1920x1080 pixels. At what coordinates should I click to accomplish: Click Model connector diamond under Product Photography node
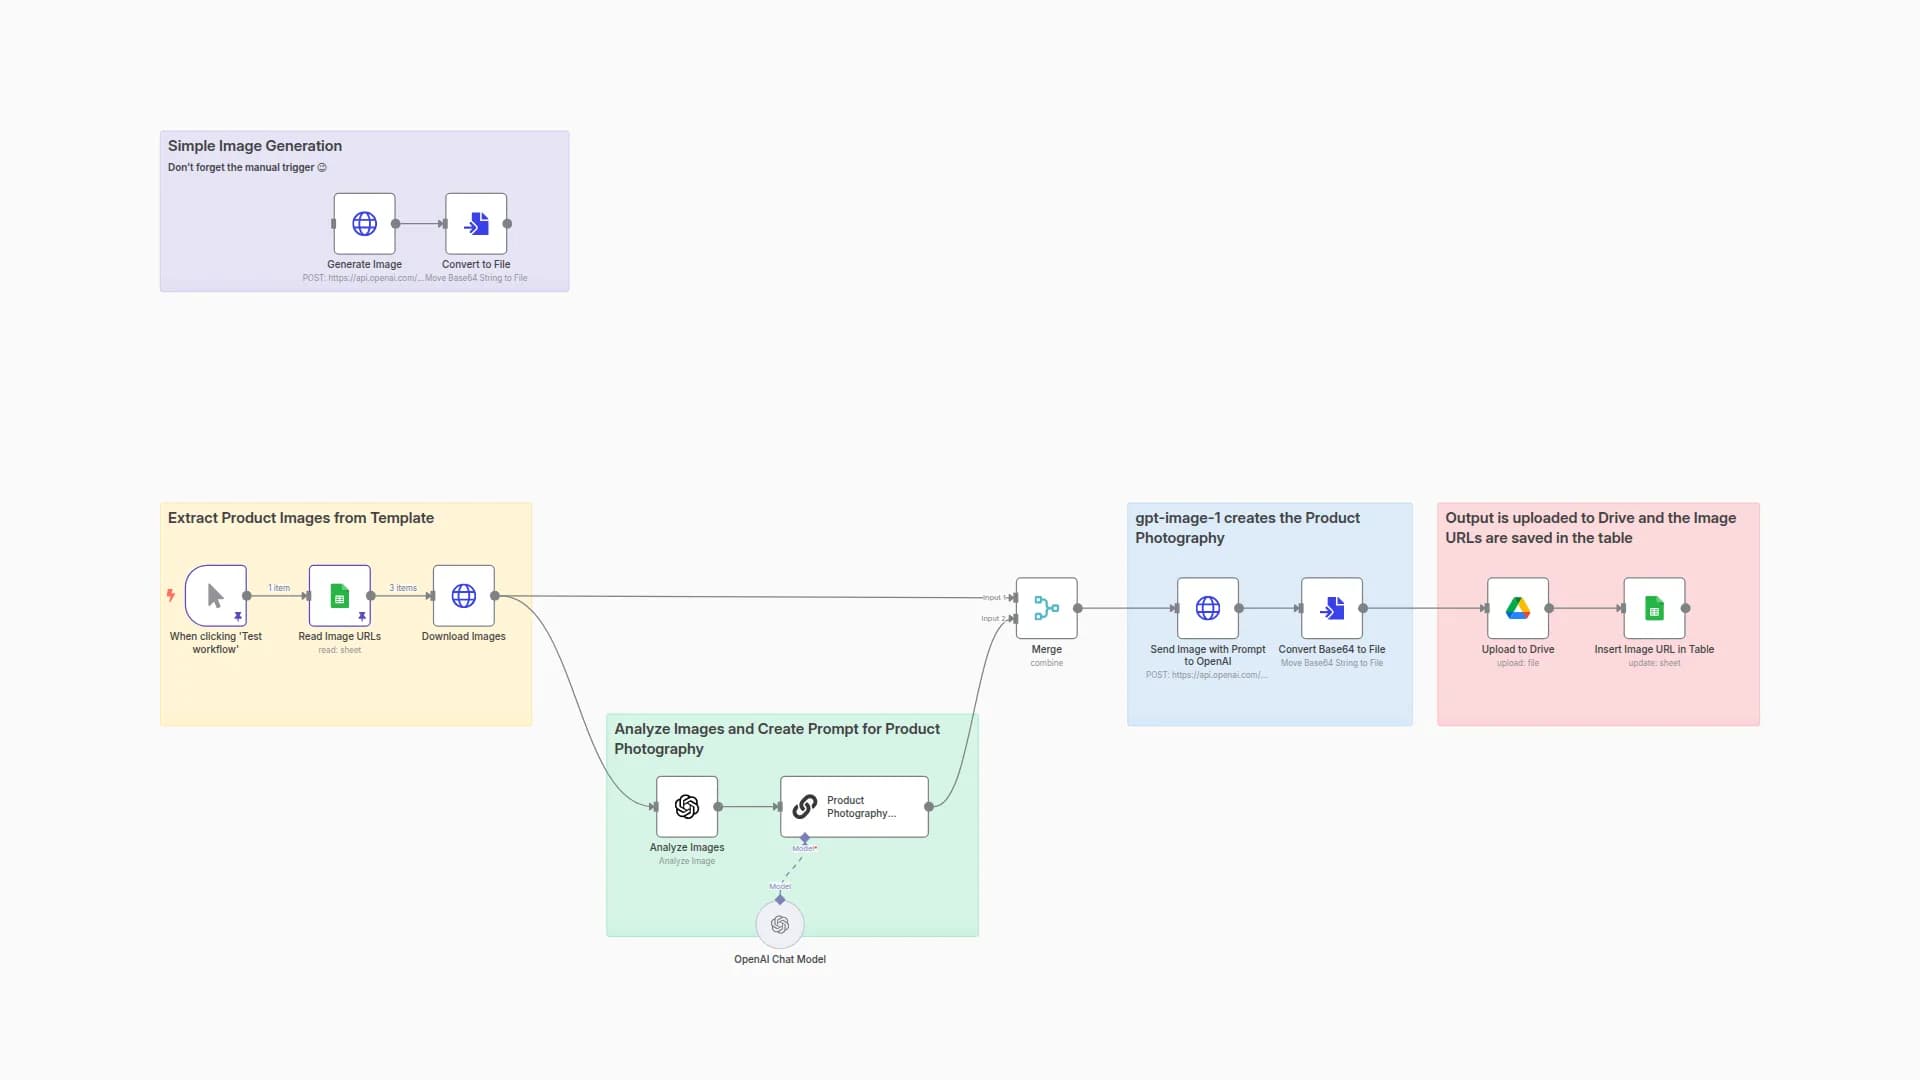pyautogui.click(x=805, y=839)
